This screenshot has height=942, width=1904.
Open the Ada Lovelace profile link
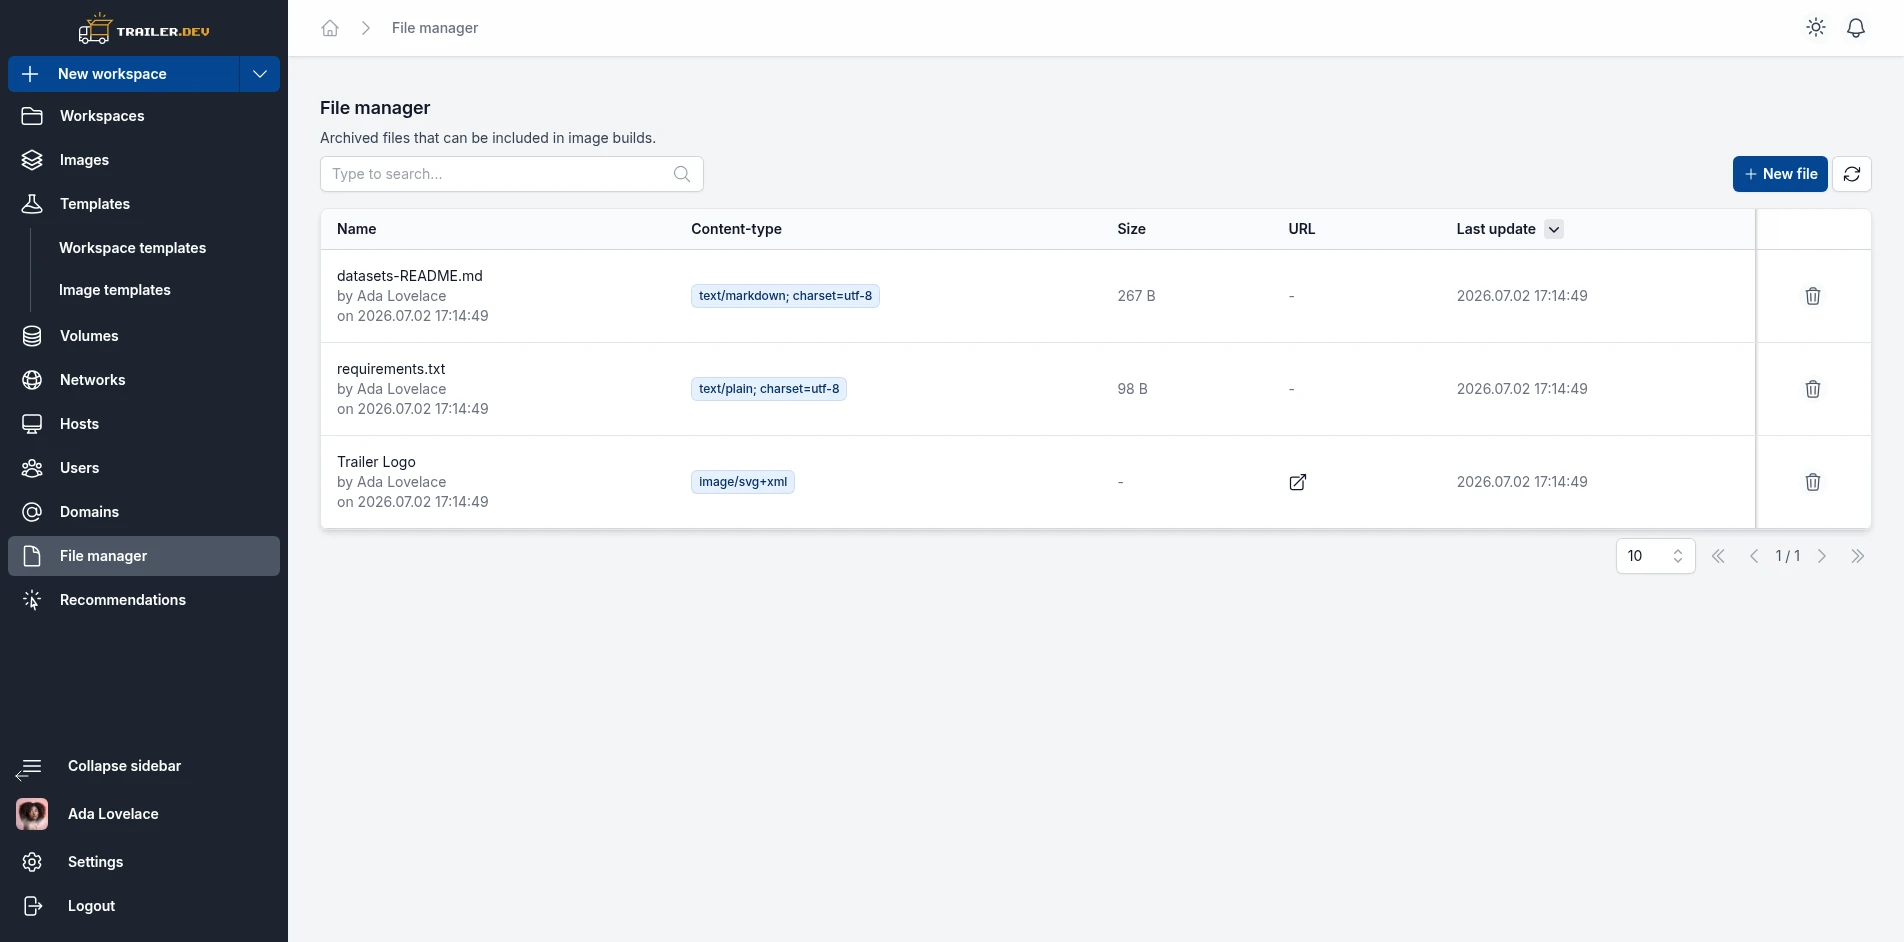(113, 814)
